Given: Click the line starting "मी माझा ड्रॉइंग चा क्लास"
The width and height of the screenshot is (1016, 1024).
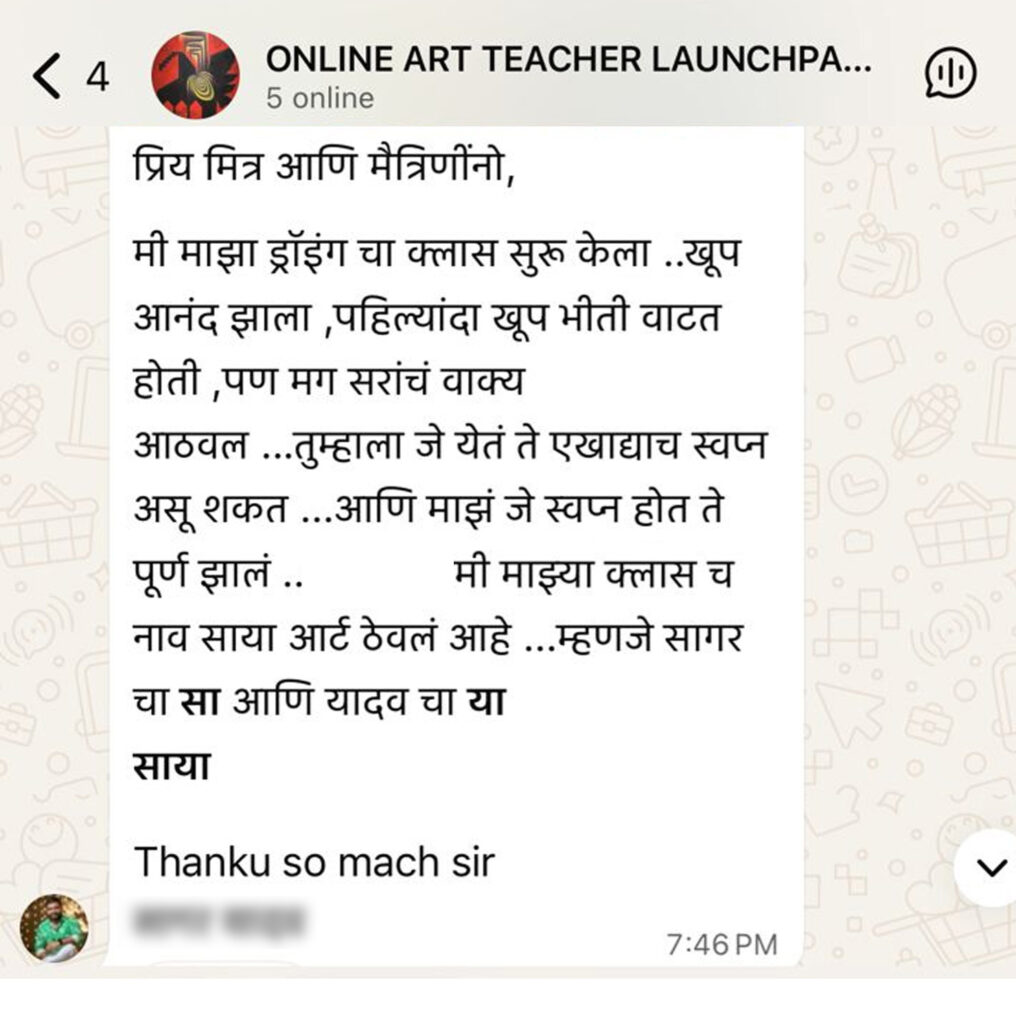Looking at the screenshot, I should (437, 253).
